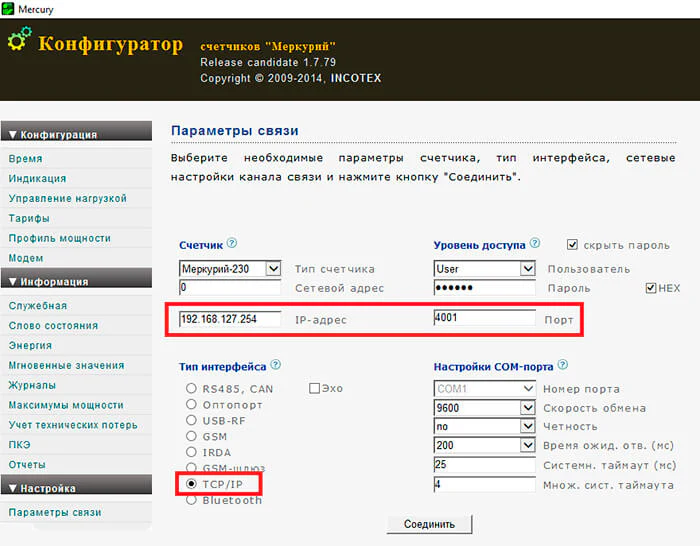Click the 'Copyright © 2009-2014, INCOTEX' text
The image size is (700, 546).
291,78
